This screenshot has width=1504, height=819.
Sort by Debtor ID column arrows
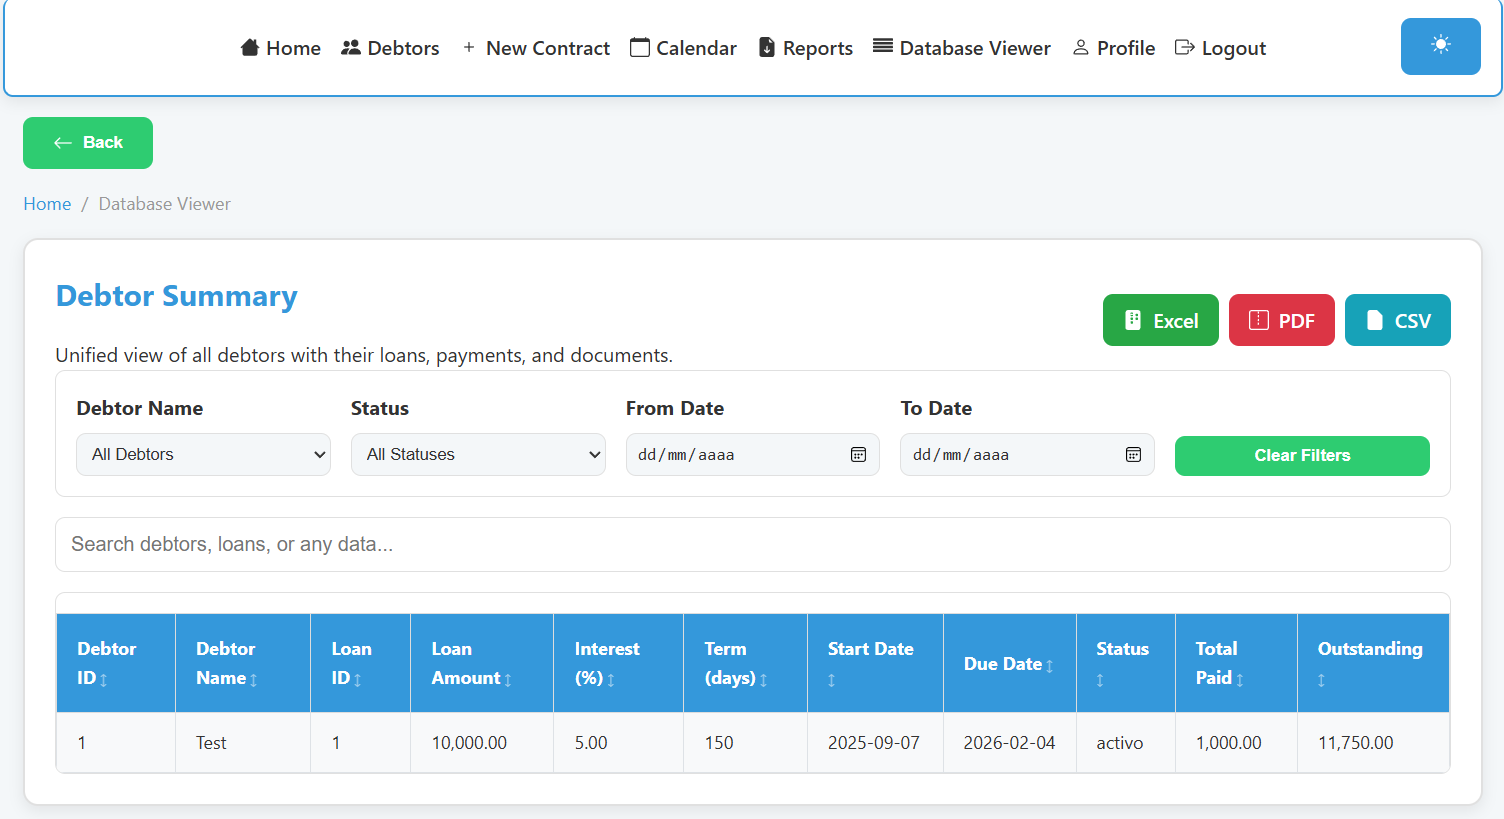(x=104, y=680)
